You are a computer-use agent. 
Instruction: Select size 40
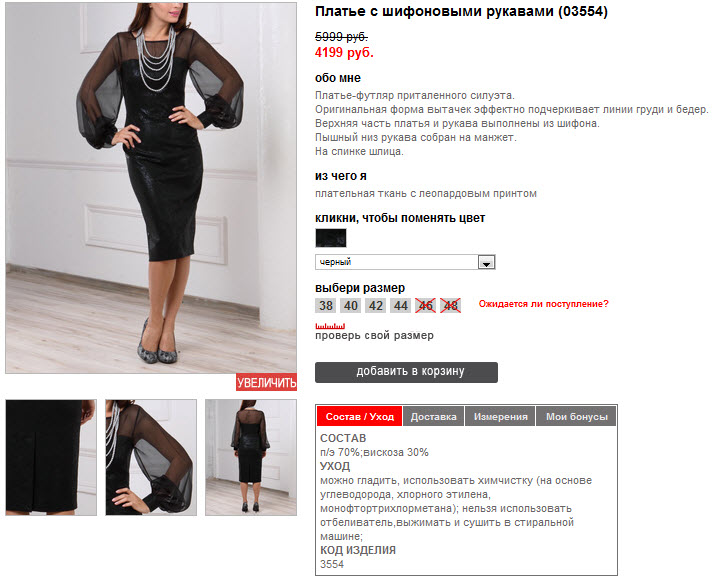[x=351, y=306]
